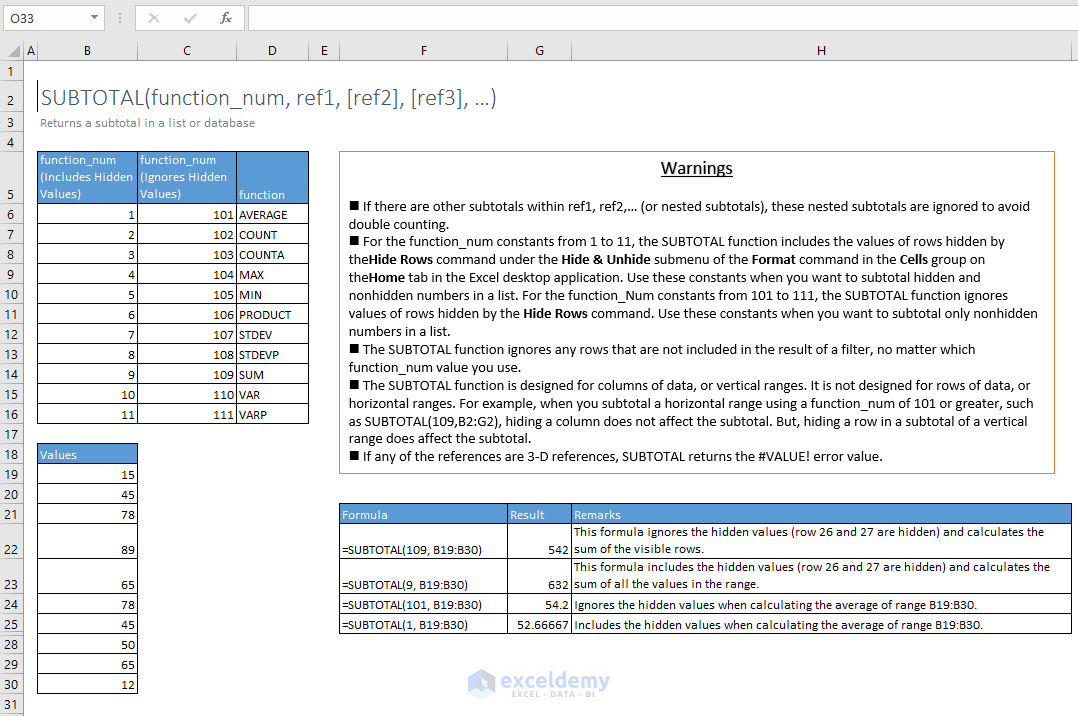Select the STDEVP function cell
1078x716 pixels.
click(x=272, y=354)
